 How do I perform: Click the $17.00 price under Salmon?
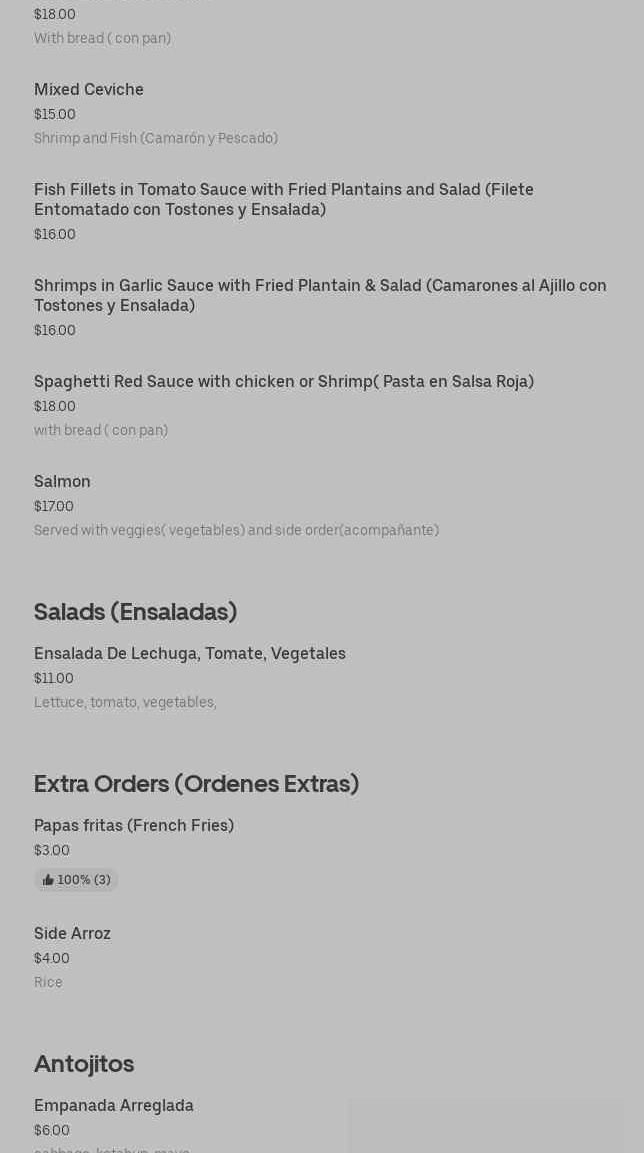[54, 507]
